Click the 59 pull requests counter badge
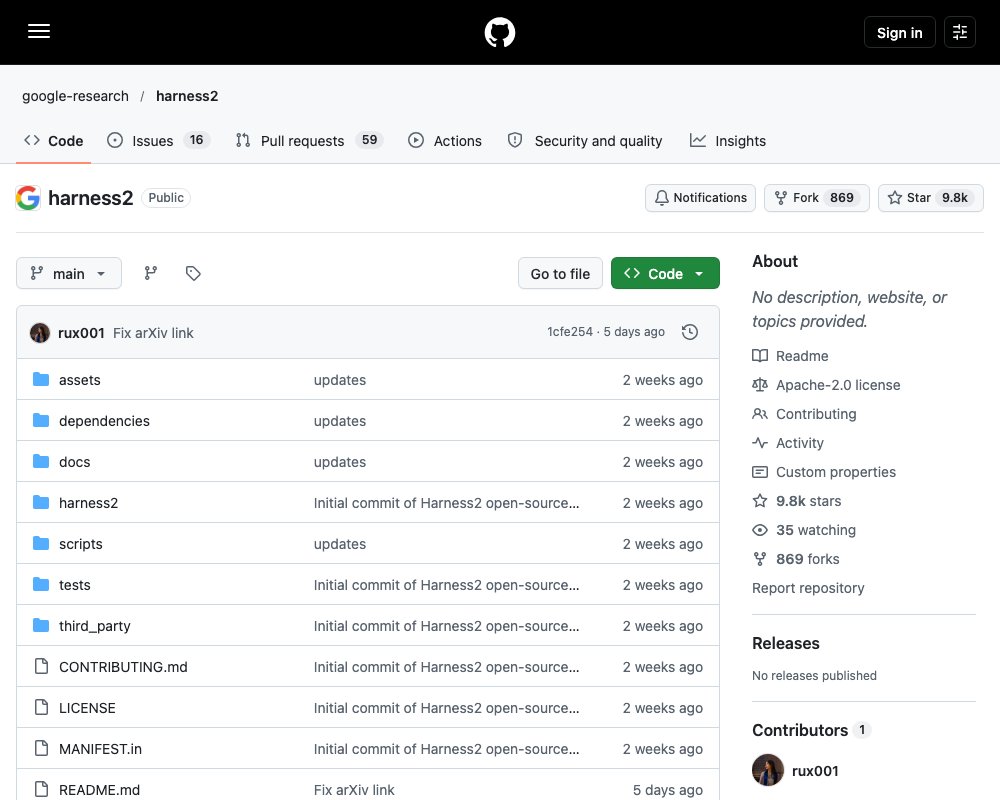Screen dimensions: 1000x800 pos(369,140)
